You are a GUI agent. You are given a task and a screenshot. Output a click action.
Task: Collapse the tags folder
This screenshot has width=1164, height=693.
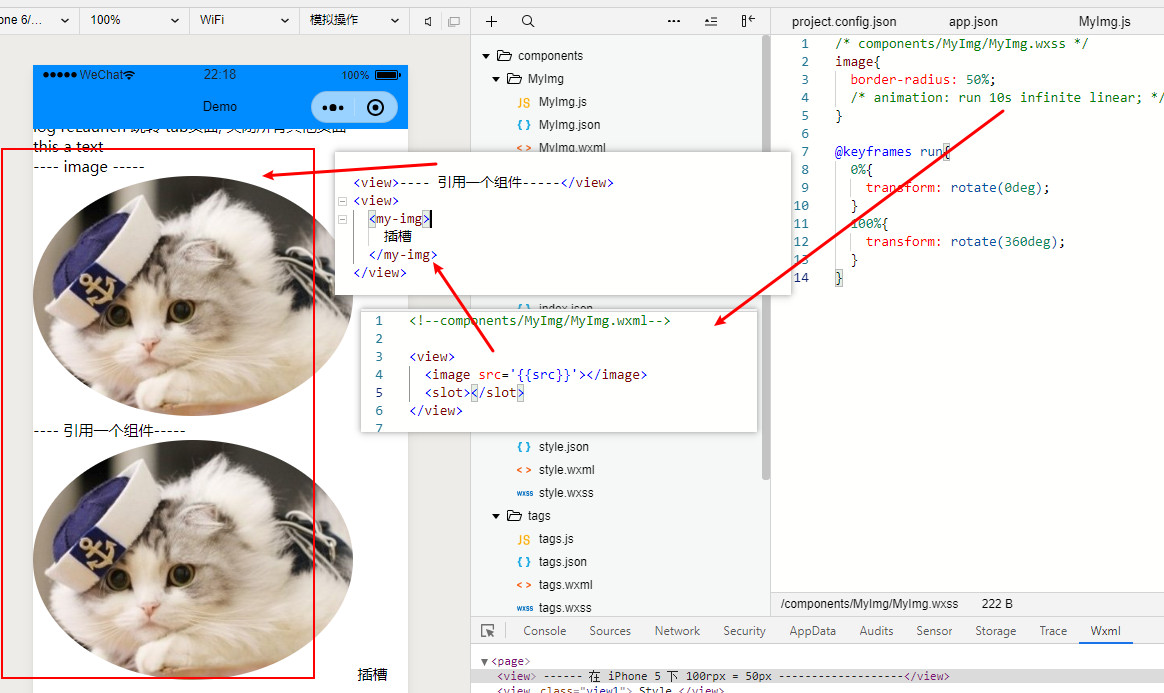pyautogui.click(x=496, y=516)
